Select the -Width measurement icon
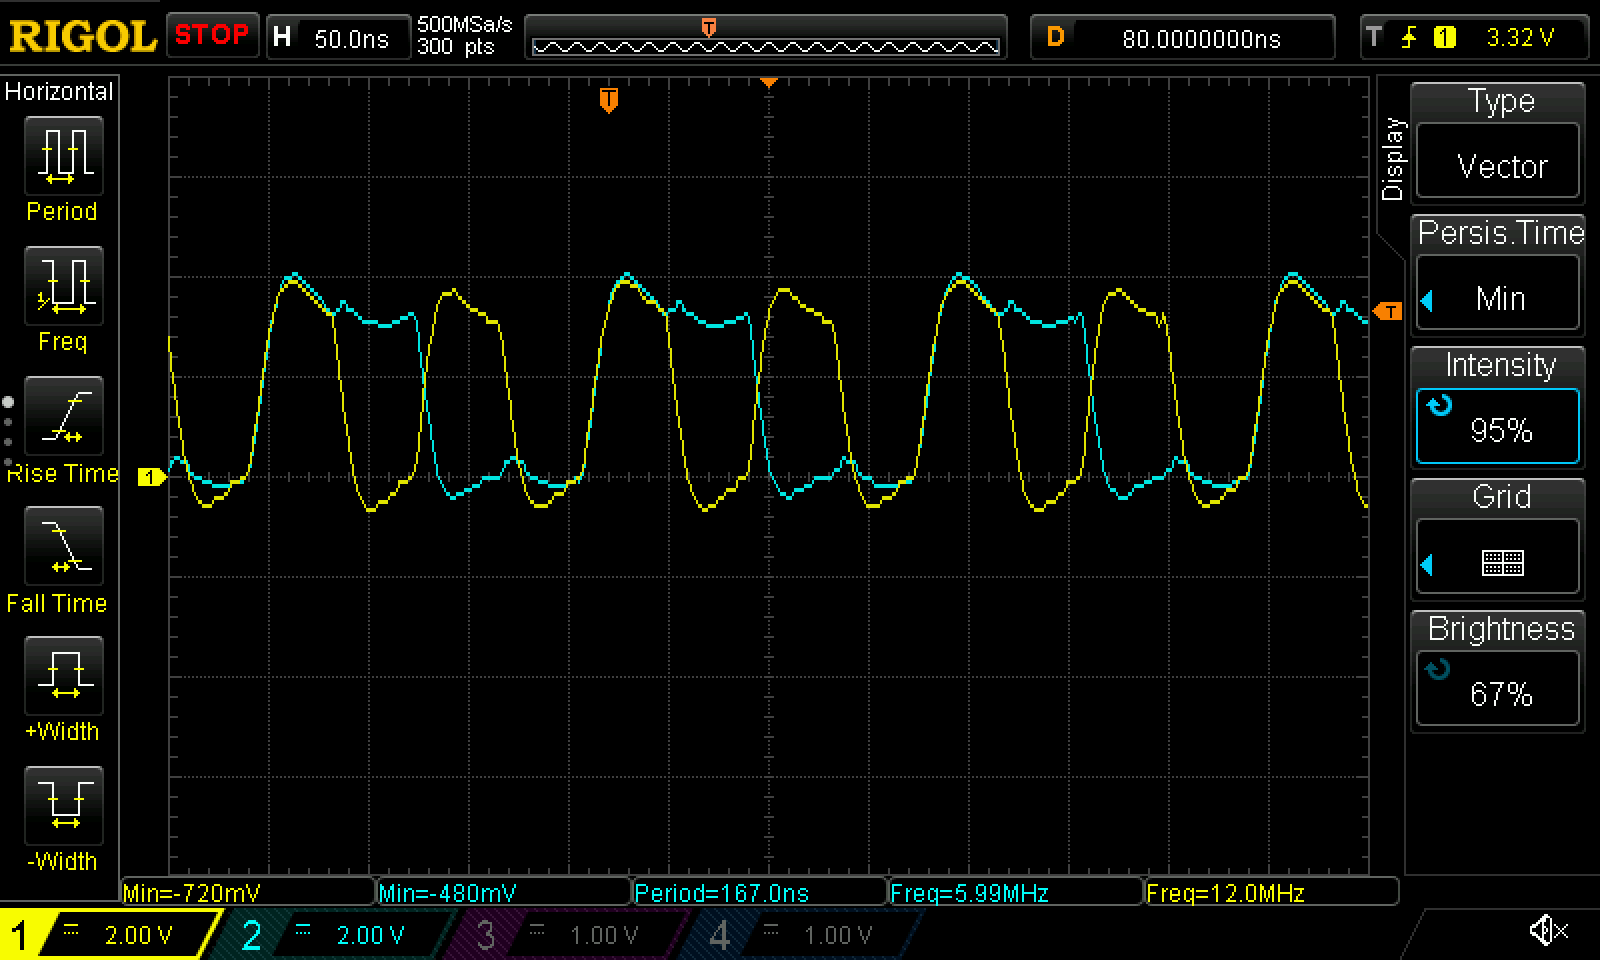 [x=63, y=807]
